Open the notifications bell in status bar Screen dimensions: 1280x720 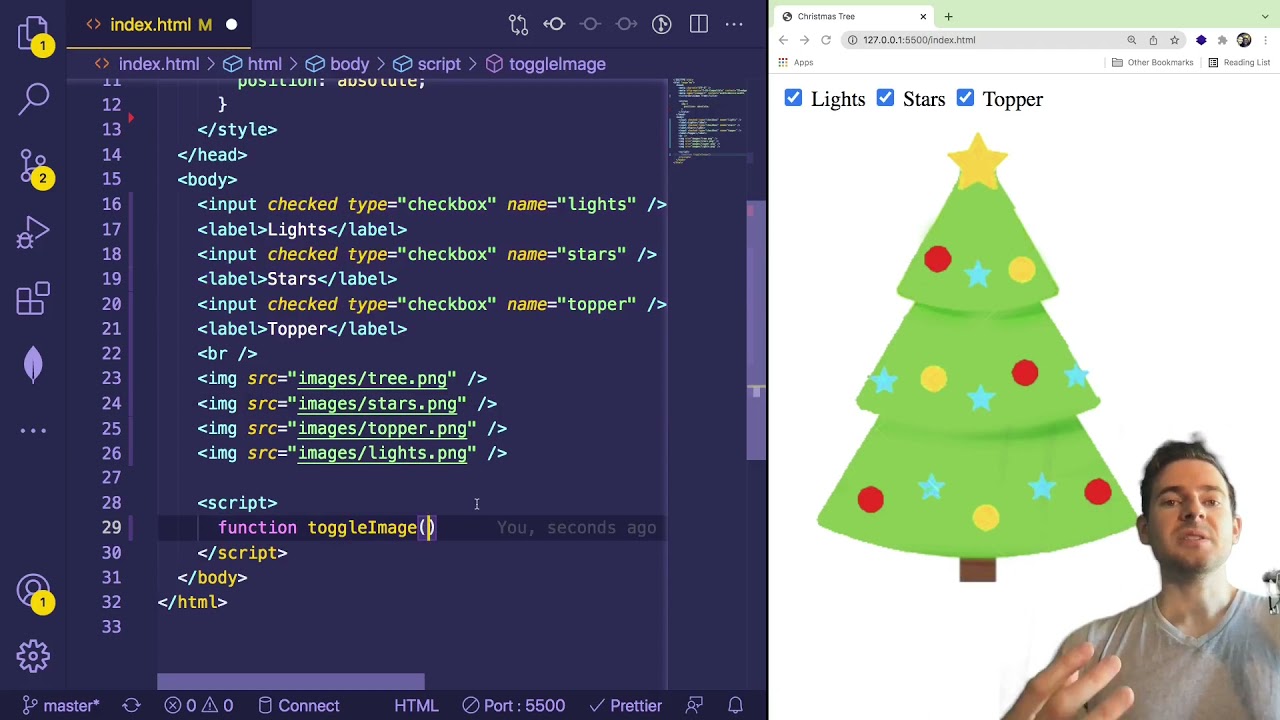(x=735, y=706)
